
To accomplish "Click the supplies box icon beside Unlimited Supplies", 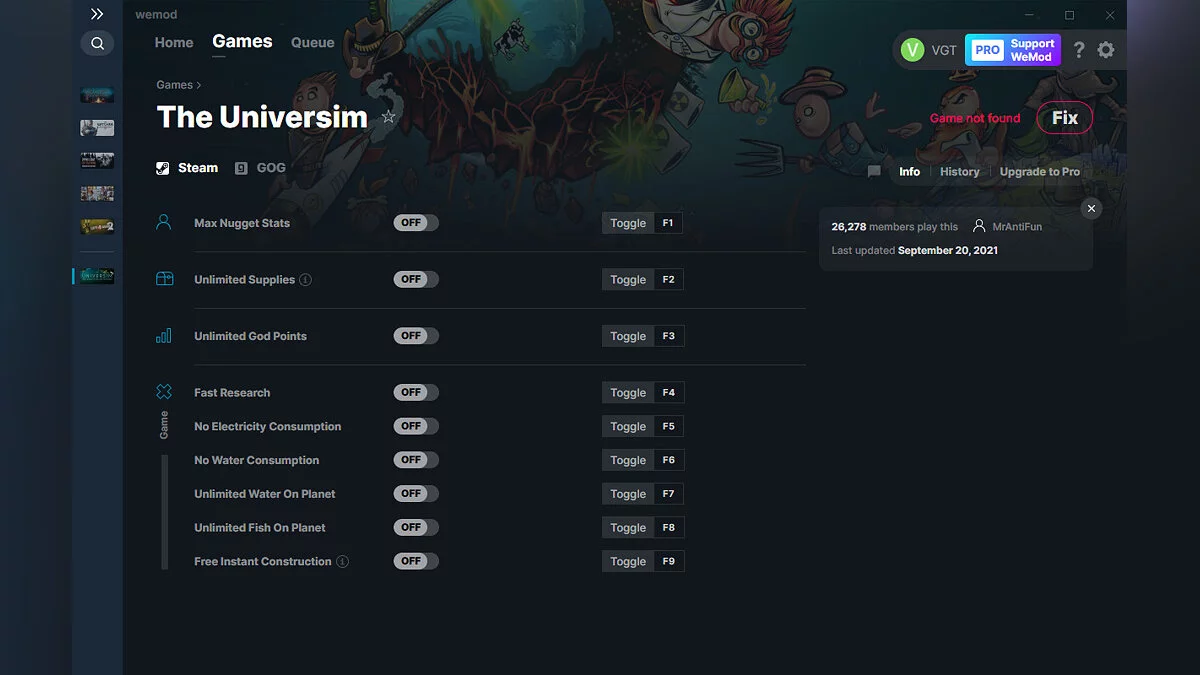I will coord(163,278).
